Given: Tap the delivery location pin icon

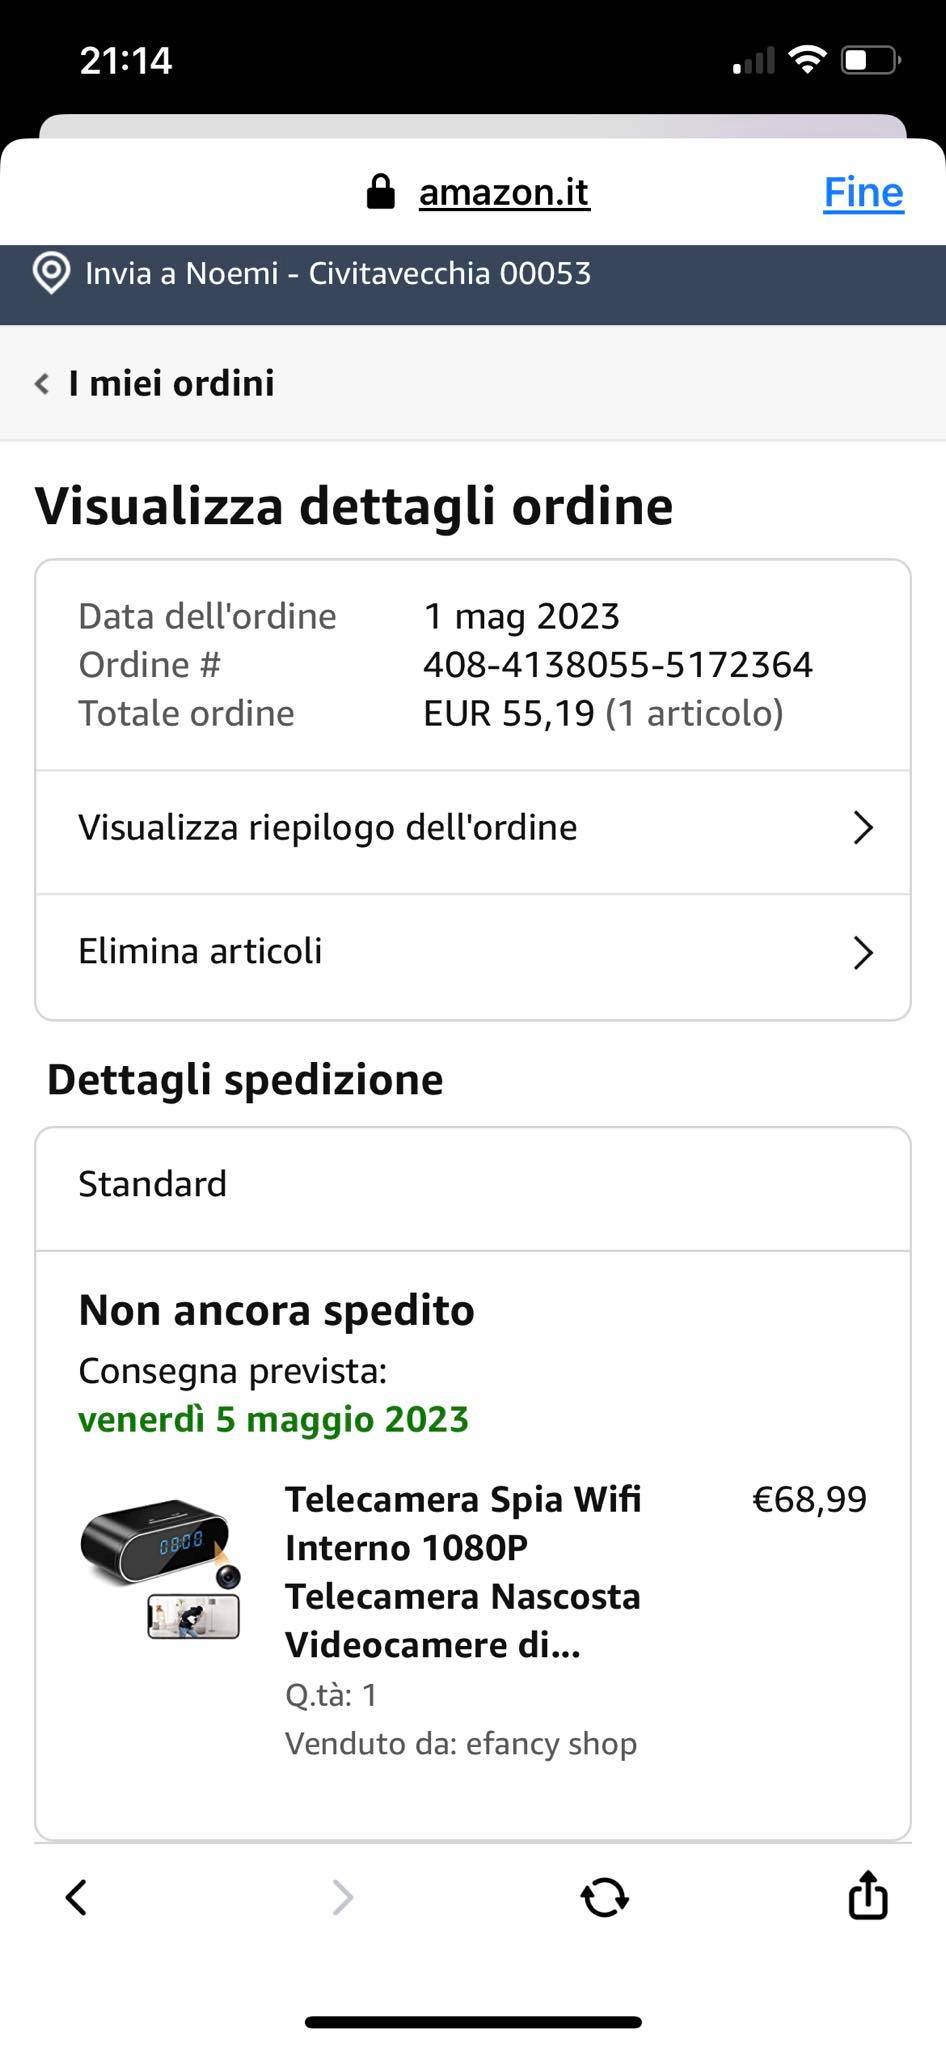Looking at the screenshot, I should (x=51, y=273).
